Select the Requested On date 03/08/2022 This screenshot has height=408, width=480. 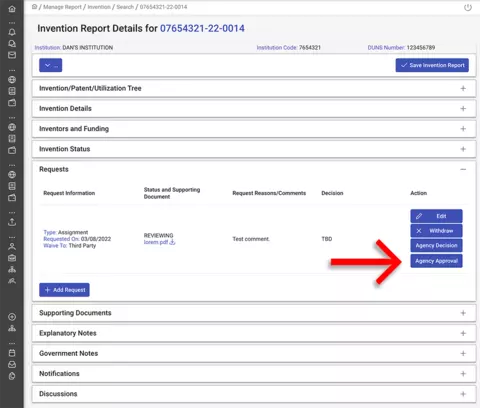point(96,239)
